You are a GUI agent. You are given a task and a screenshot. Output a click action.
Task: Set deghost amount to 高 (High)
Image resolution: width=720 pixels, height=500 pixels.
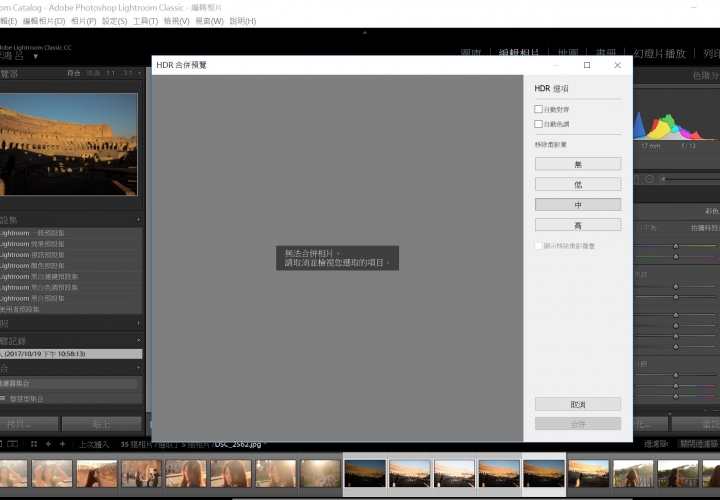577,225
